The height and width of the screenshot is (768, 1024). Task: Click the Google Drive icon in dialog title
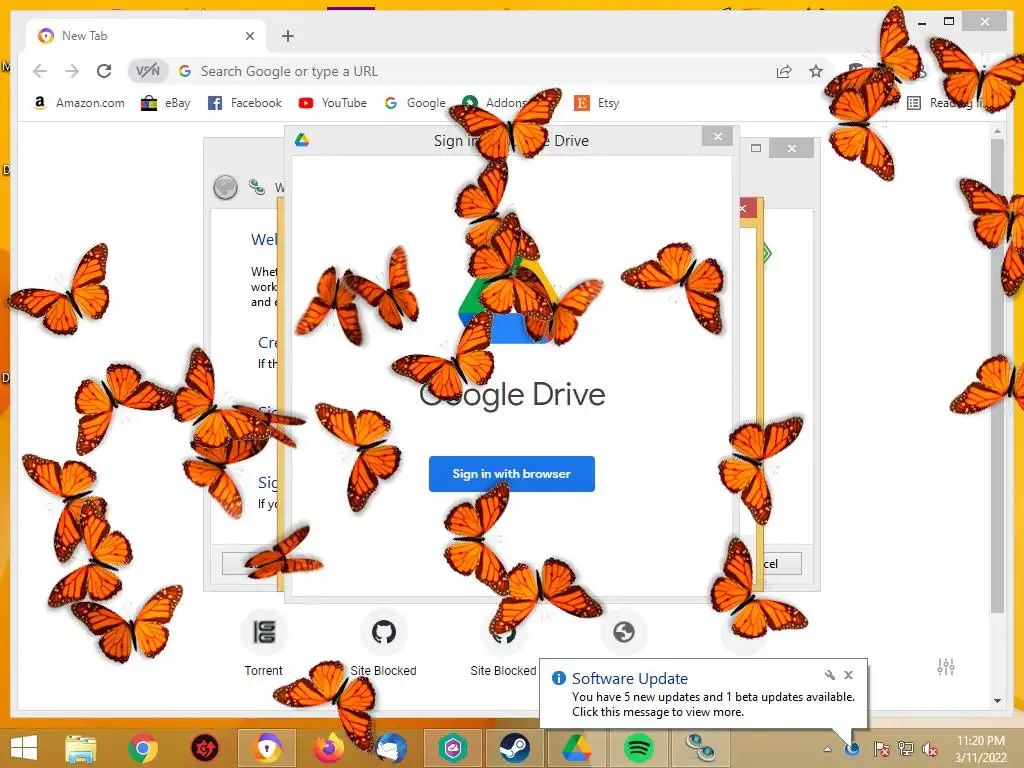(x=302, y=140)
